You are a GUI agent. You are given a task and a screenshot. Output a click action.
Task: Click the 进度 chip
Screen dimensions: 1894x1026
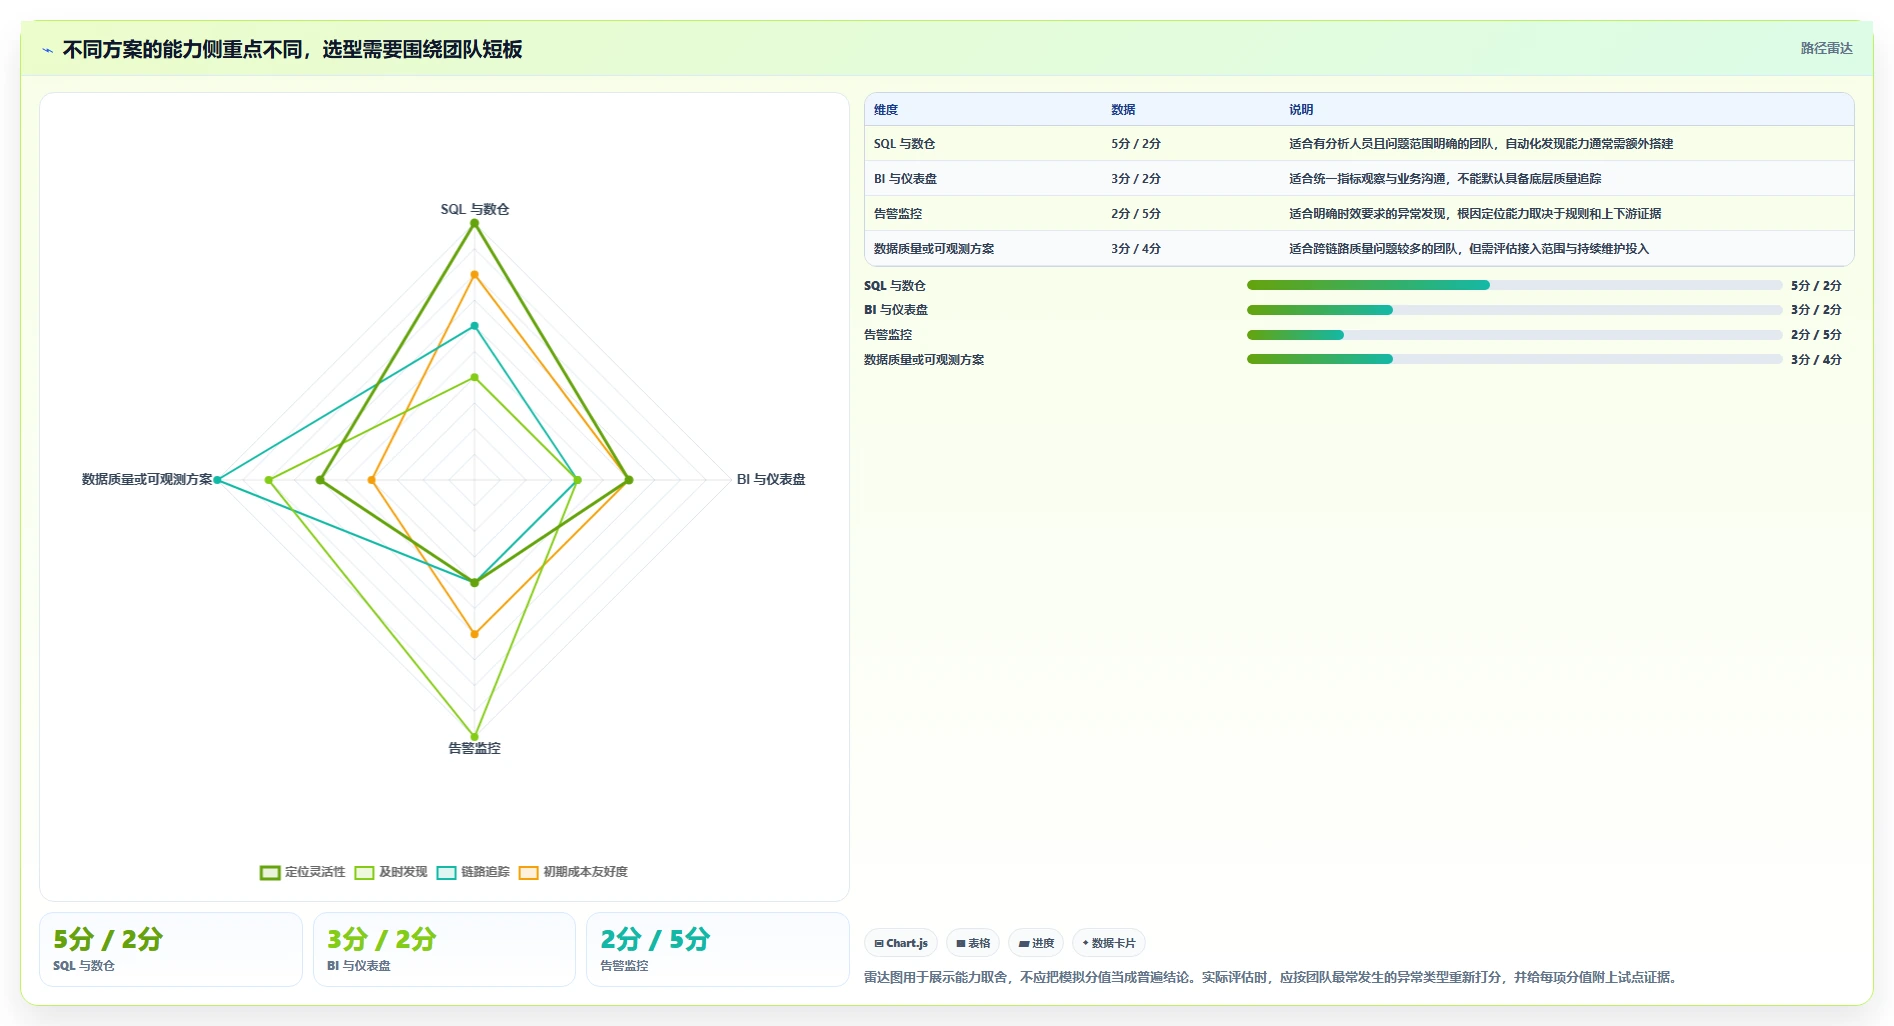1036,943
